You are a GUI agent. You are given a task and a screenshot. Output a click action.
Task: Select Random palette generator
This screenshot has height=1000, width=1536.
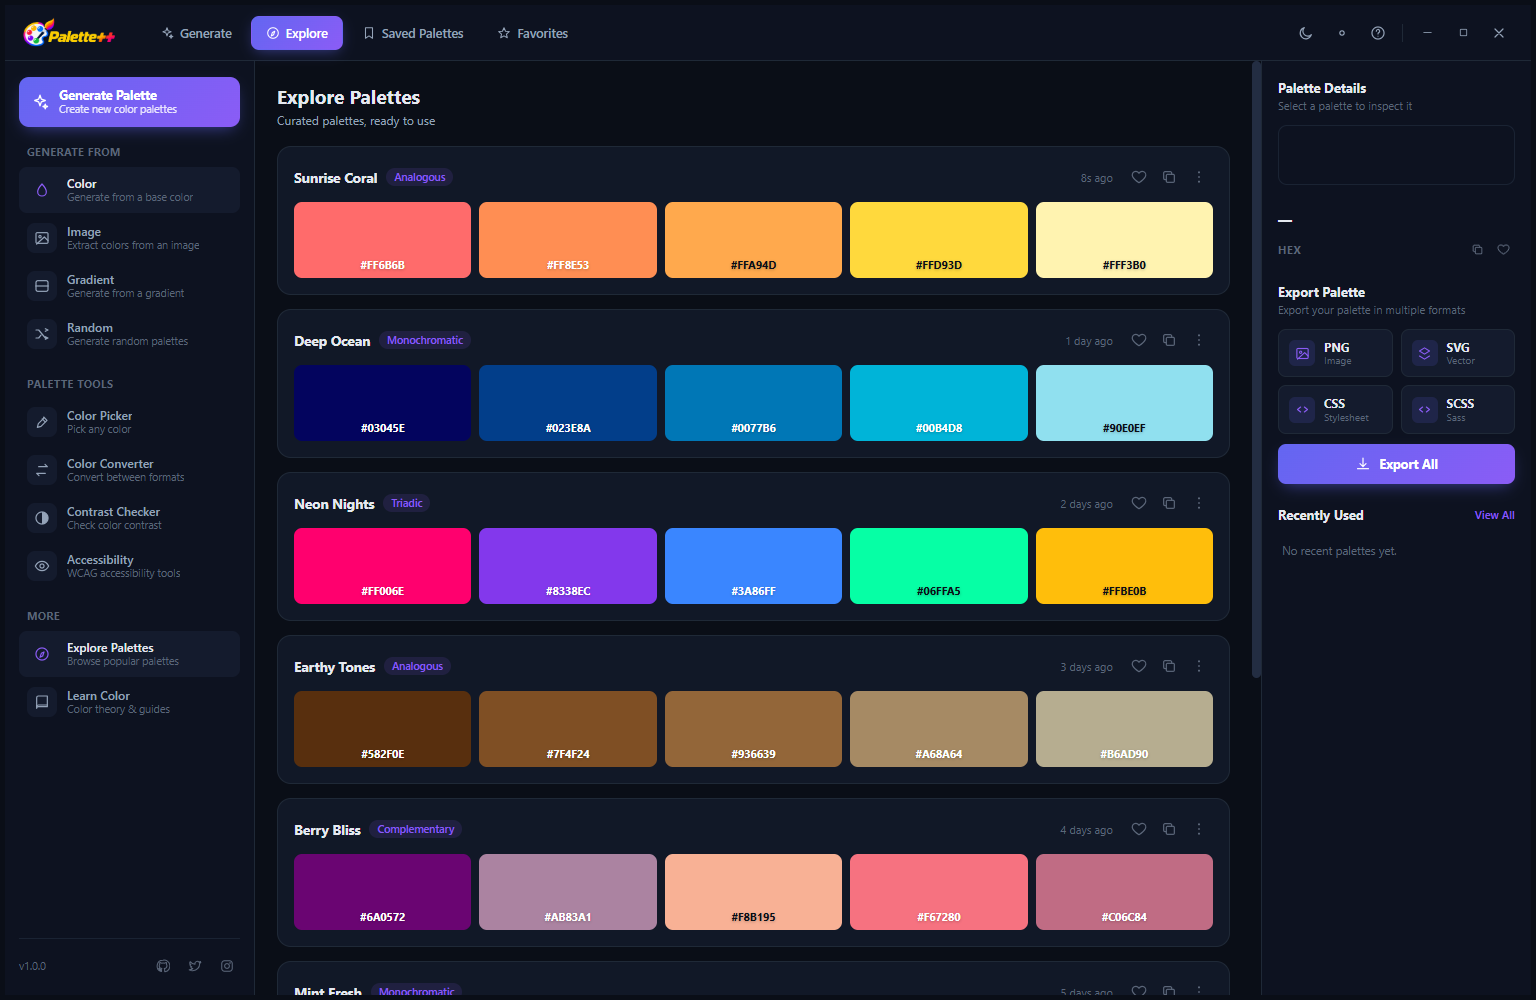click(129, 334)
